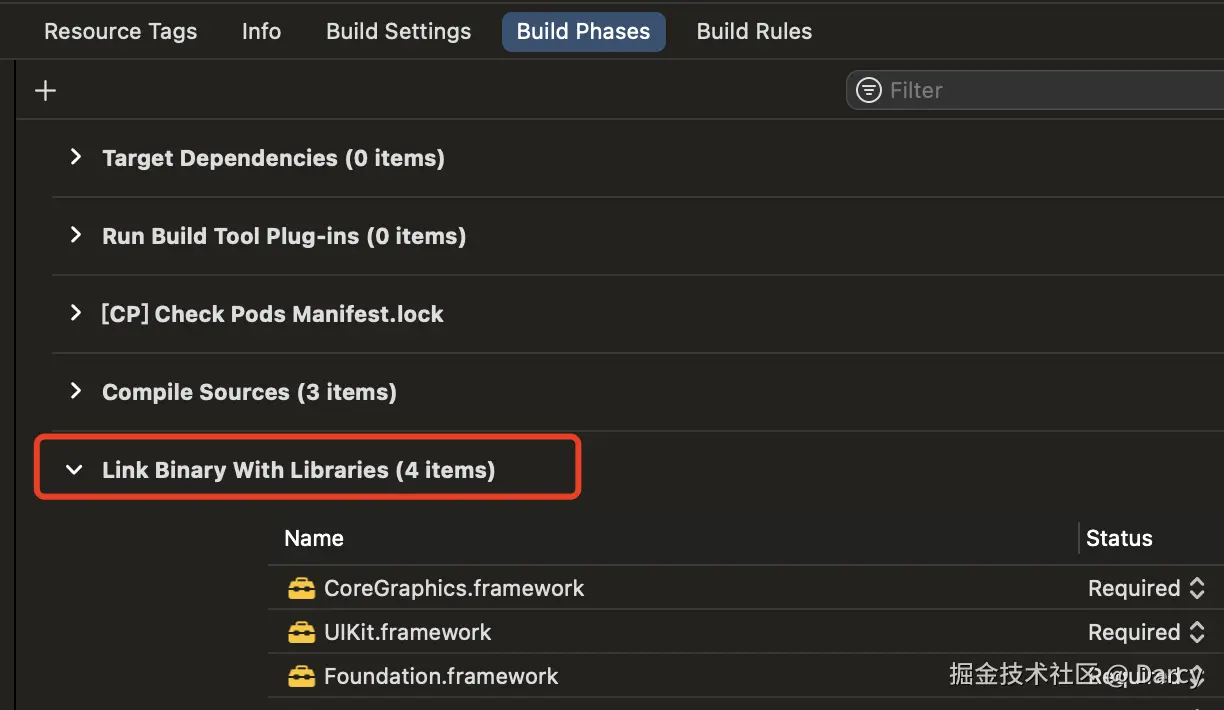Image resolution: width=1224 pixels, height=710 pixels.
Task: Click the filter icon in search field
Action: click(871, 90)
